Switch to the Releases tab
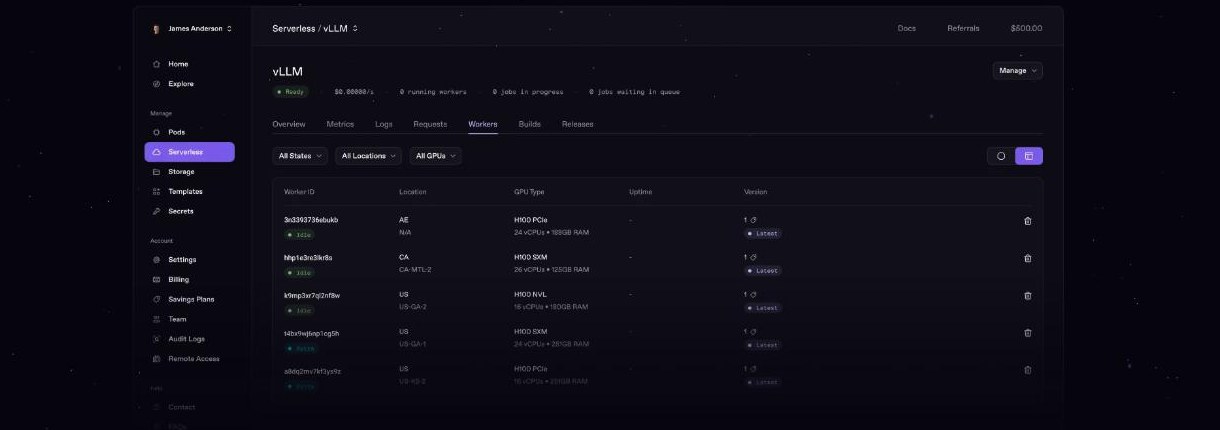Image resolution: width=1220 pixels, height=430 pixels. click(x=578, y=124)
